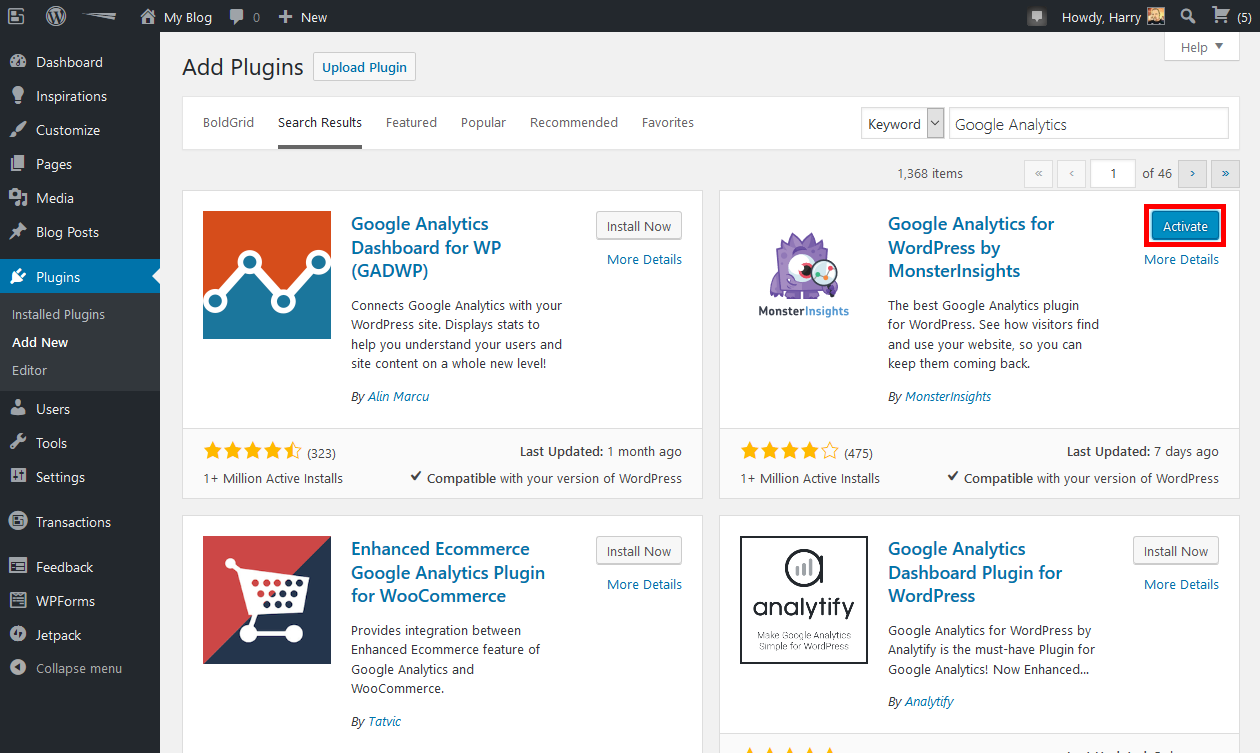The image size is (1260, 753).
Task: Click the Customize paintbrush icon
Action: 18,130
